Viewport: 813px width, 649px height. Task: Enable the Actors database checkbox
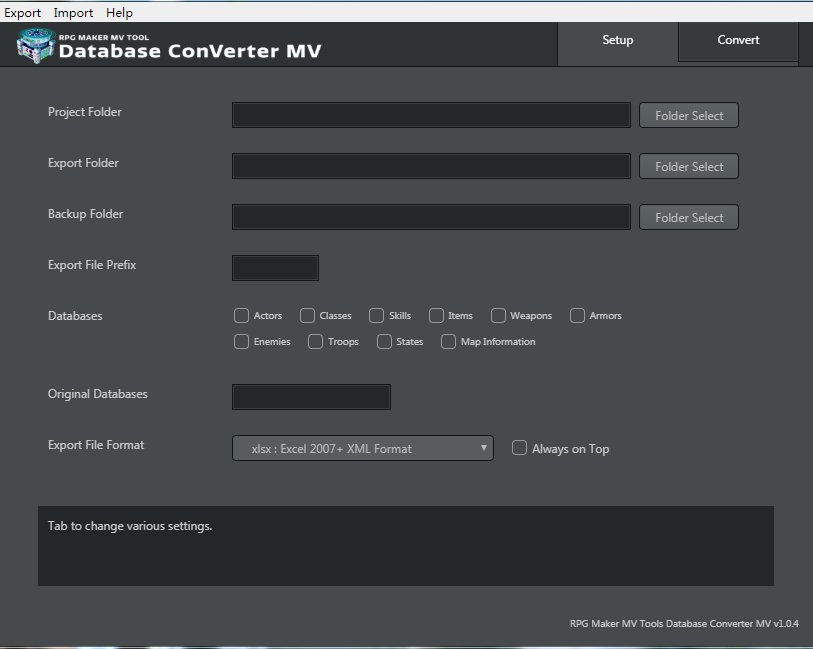pos(241,316)
